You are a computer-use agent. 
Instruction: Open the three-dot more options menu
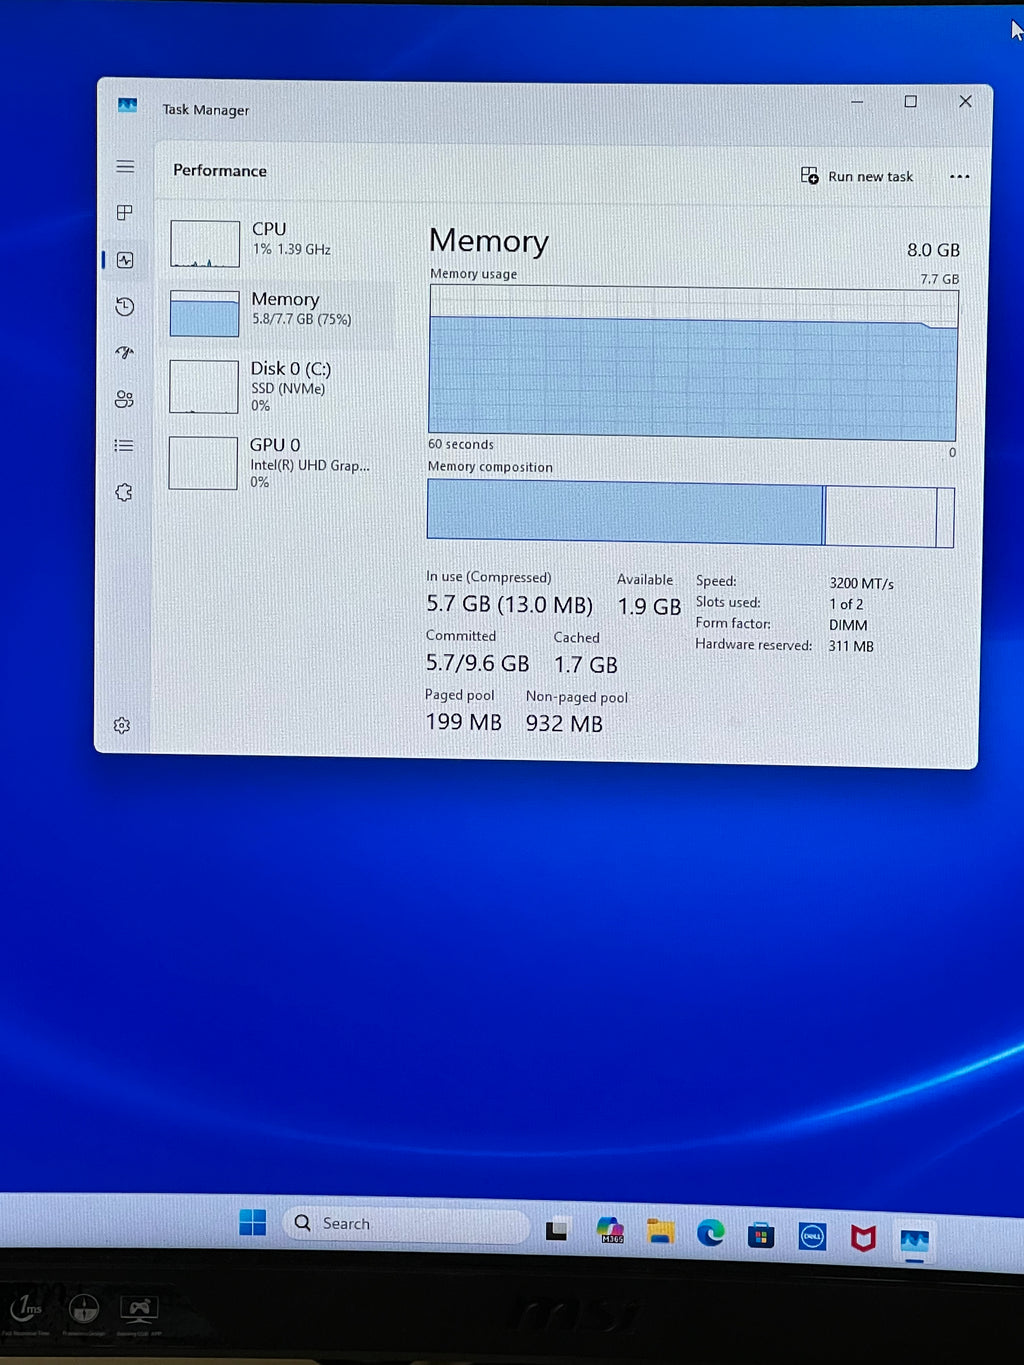pyautogui.click(x=960, y=177)
